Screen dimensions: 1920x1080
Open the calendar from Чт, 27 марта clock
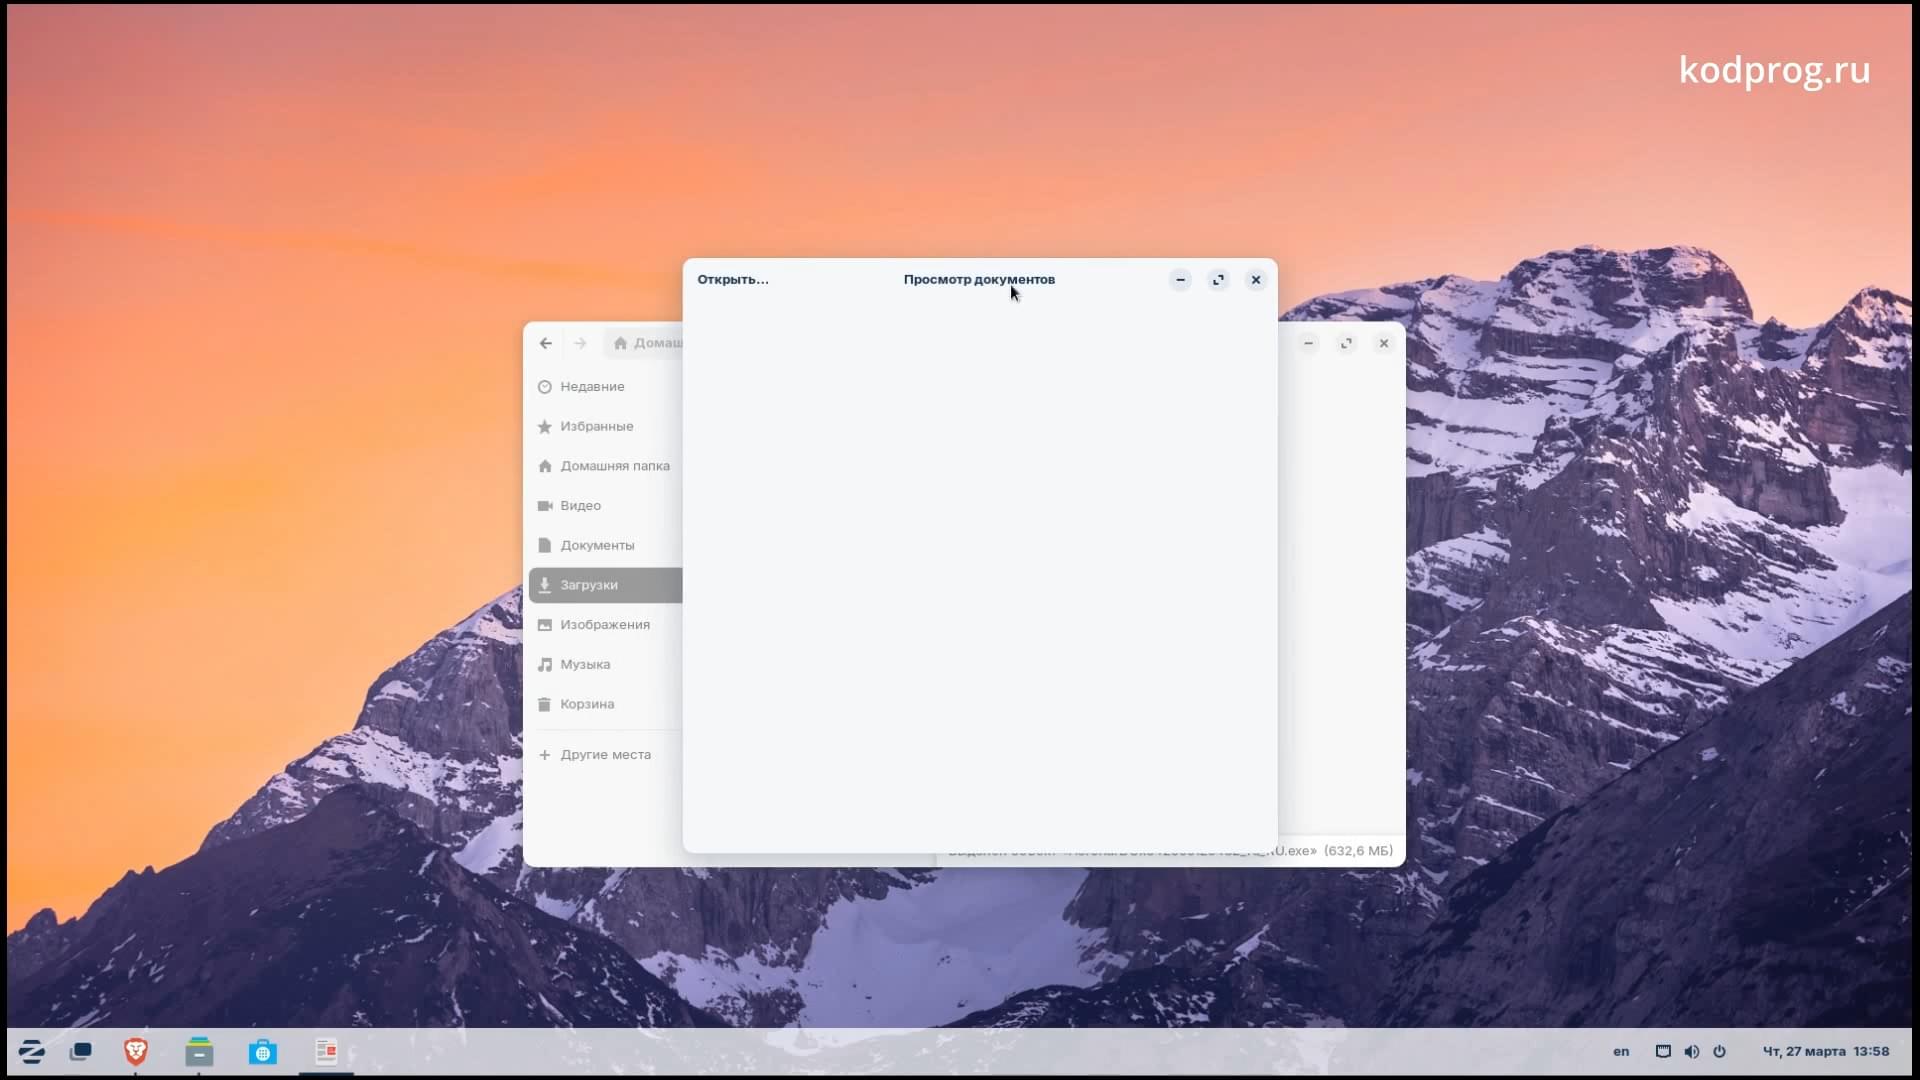tap(1825, 1052)
